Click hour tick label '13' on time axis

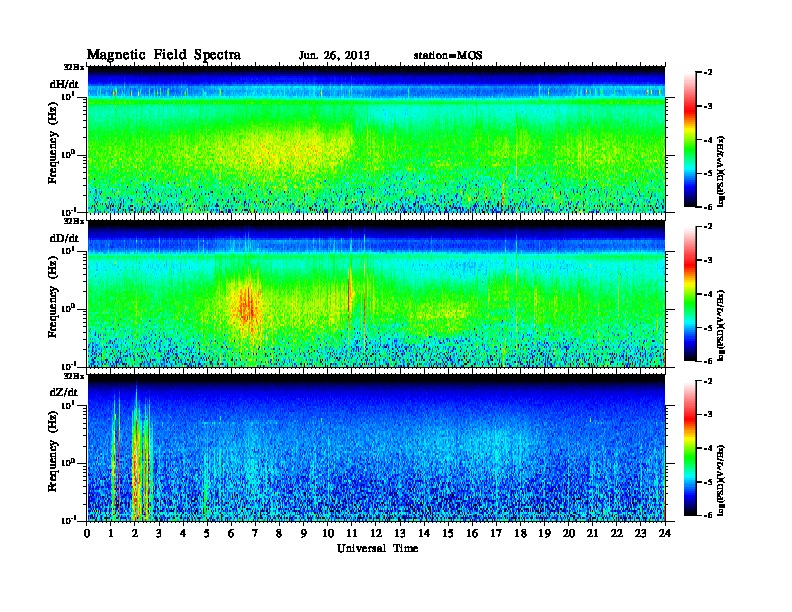(400, 534)
